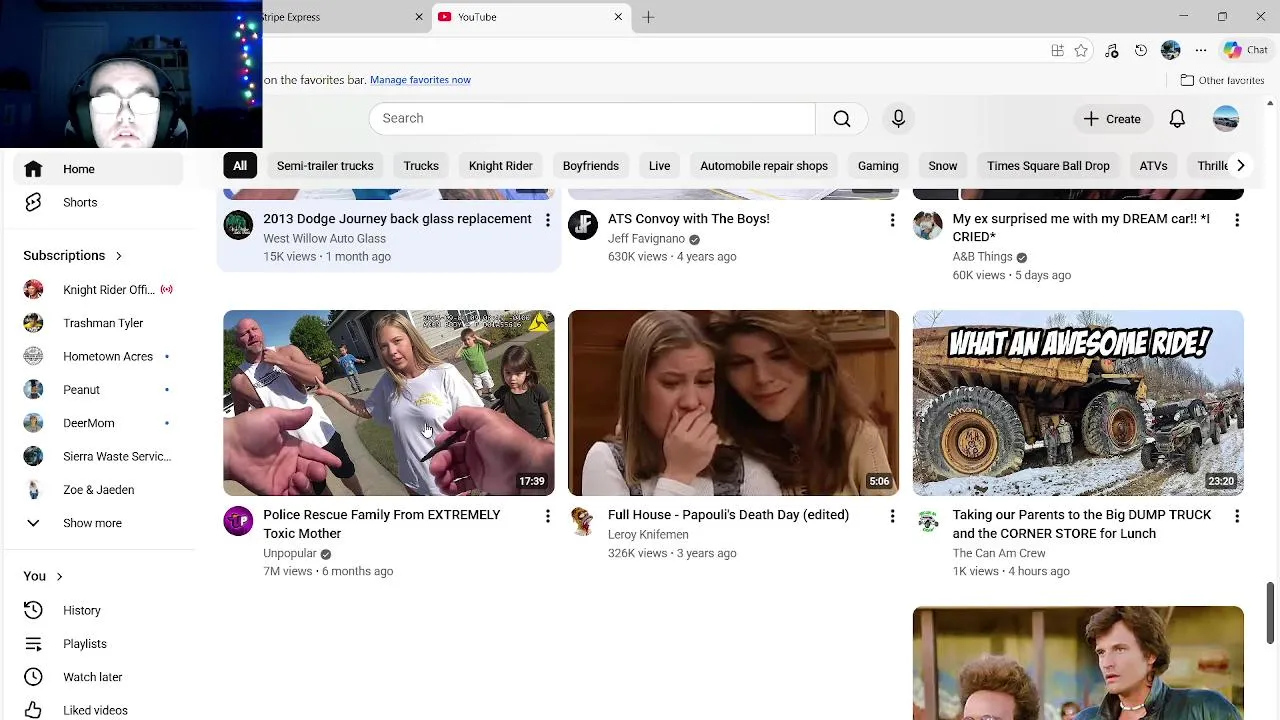Open DeerMom subscription
Image resolution: width=1280 pixels, height=720 pixels.
(x=98, y=423)
